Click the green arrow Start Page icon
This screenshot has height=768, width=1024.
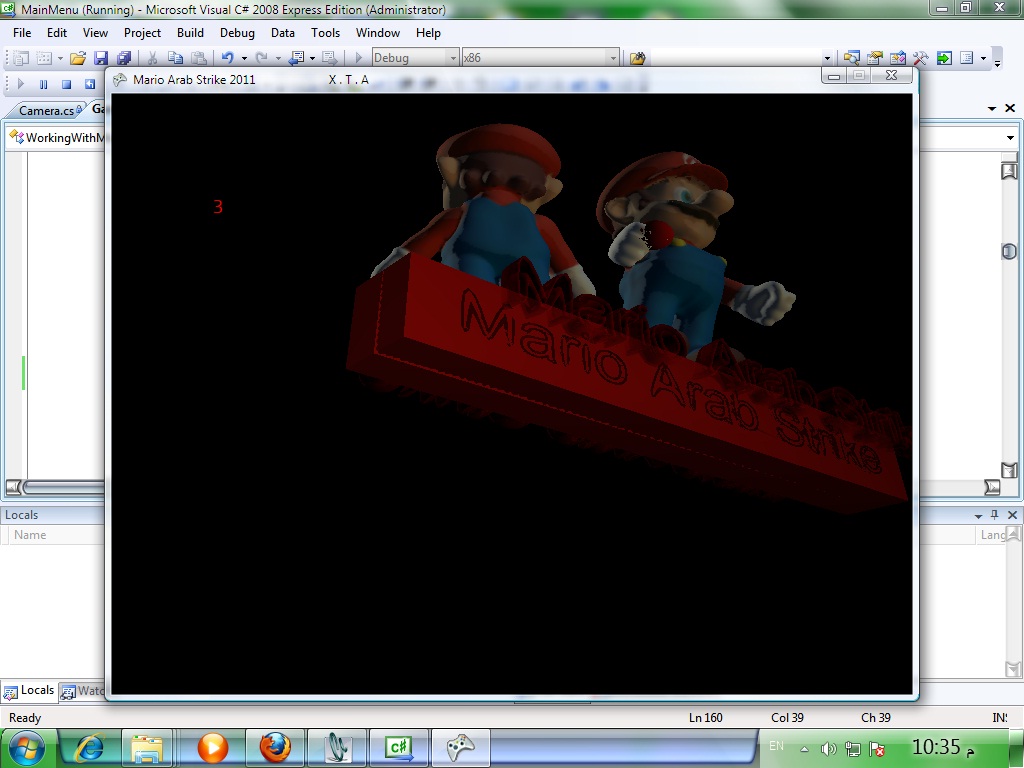(944, 58)
